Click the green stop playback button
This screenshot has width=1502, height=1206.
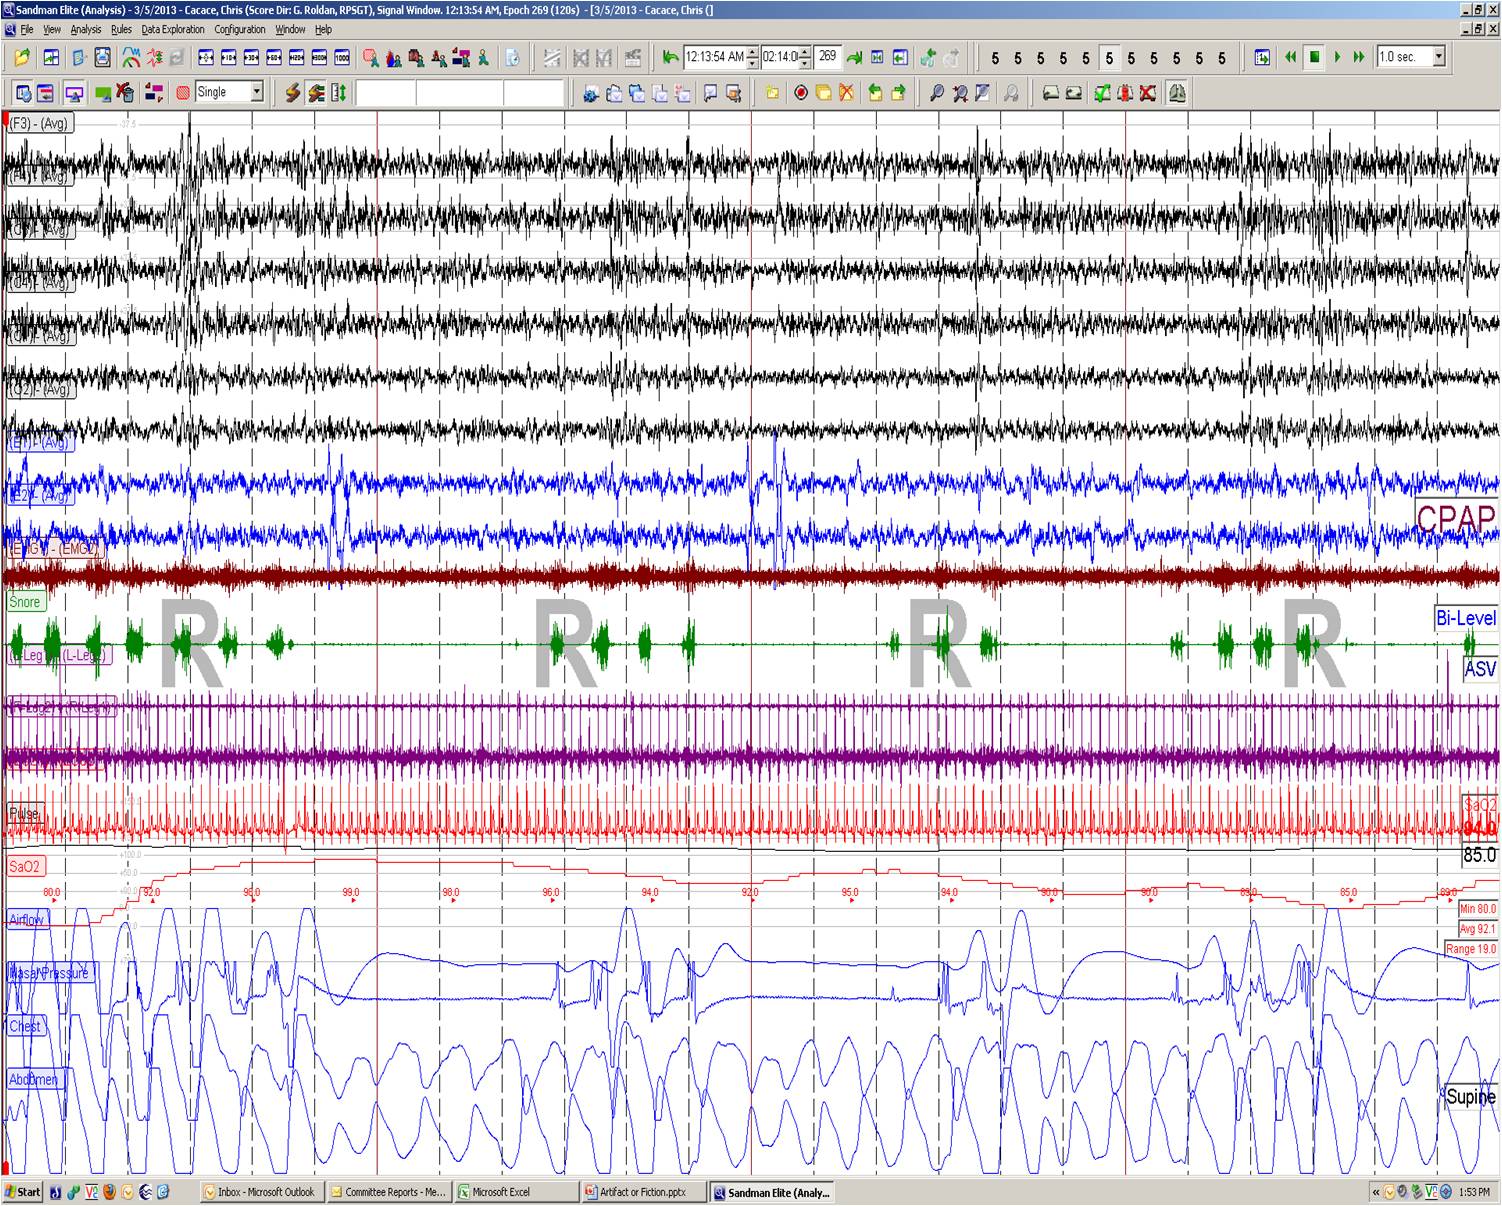coord(1314,58)
